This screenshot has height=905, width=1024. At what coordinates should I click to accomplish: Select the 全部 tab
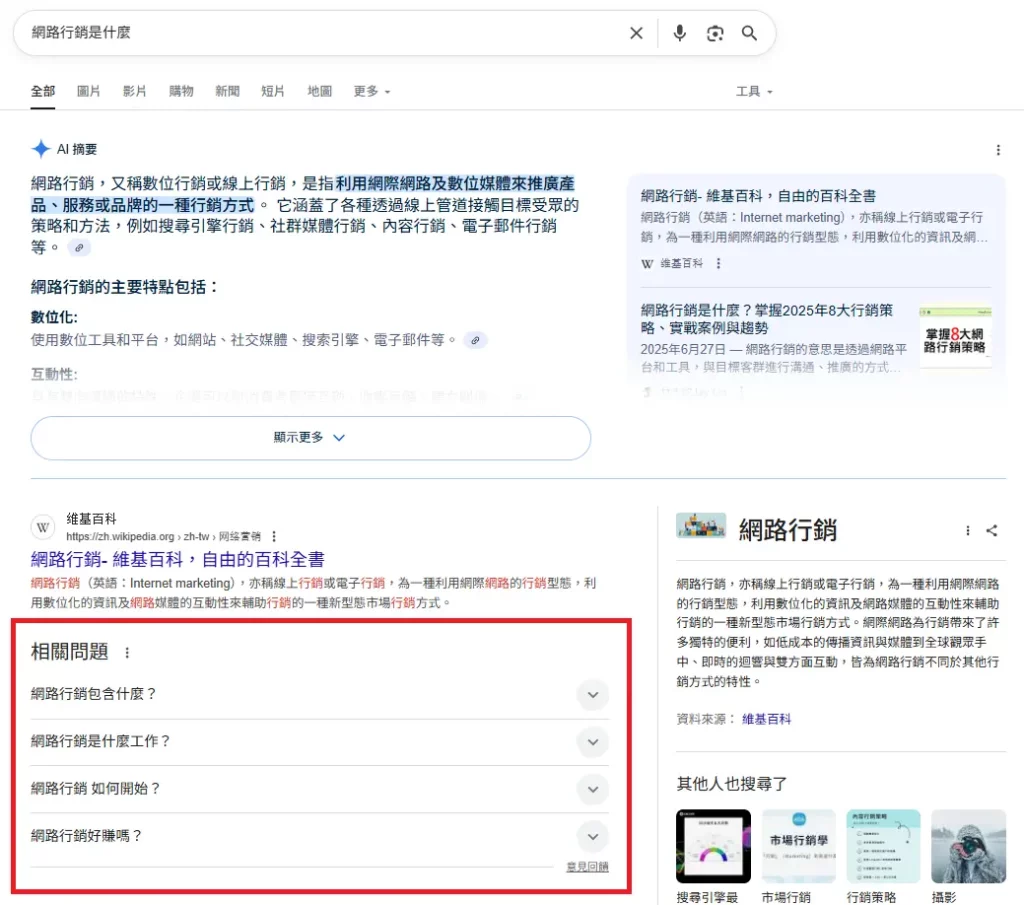pos(43,91)
